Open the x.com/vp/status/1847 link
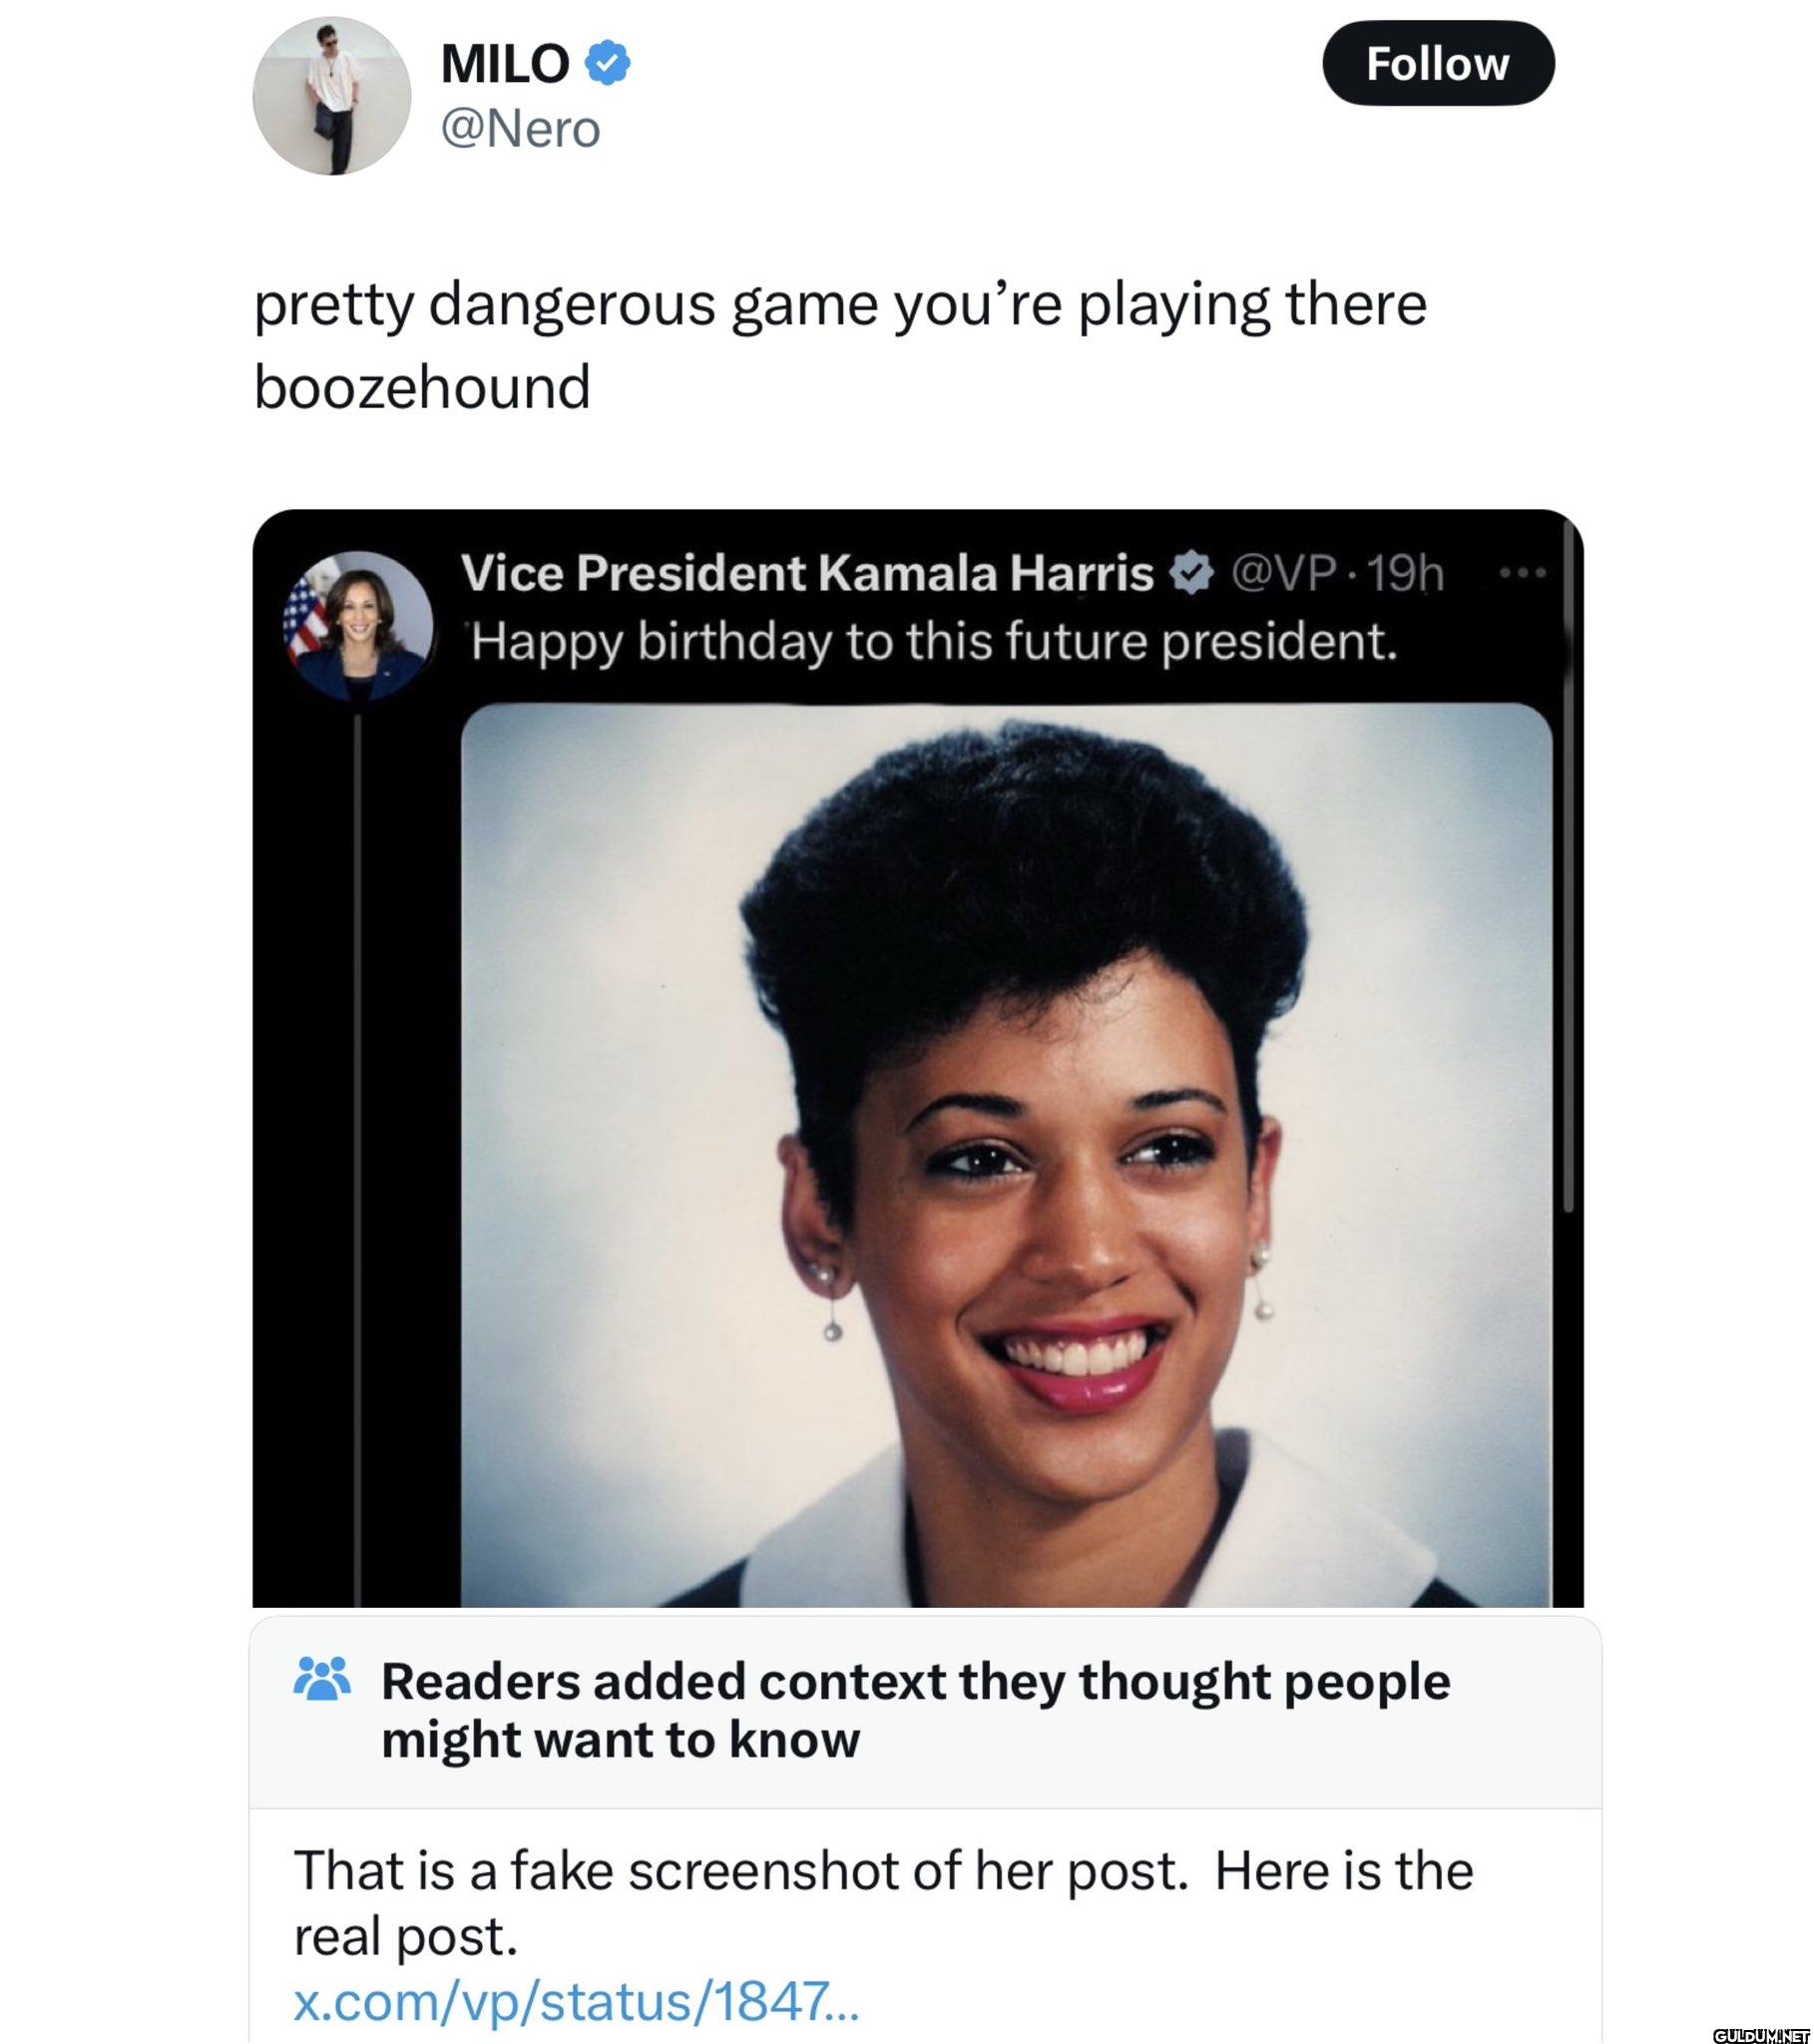 pyautogui.click(x=576, y=2001)
